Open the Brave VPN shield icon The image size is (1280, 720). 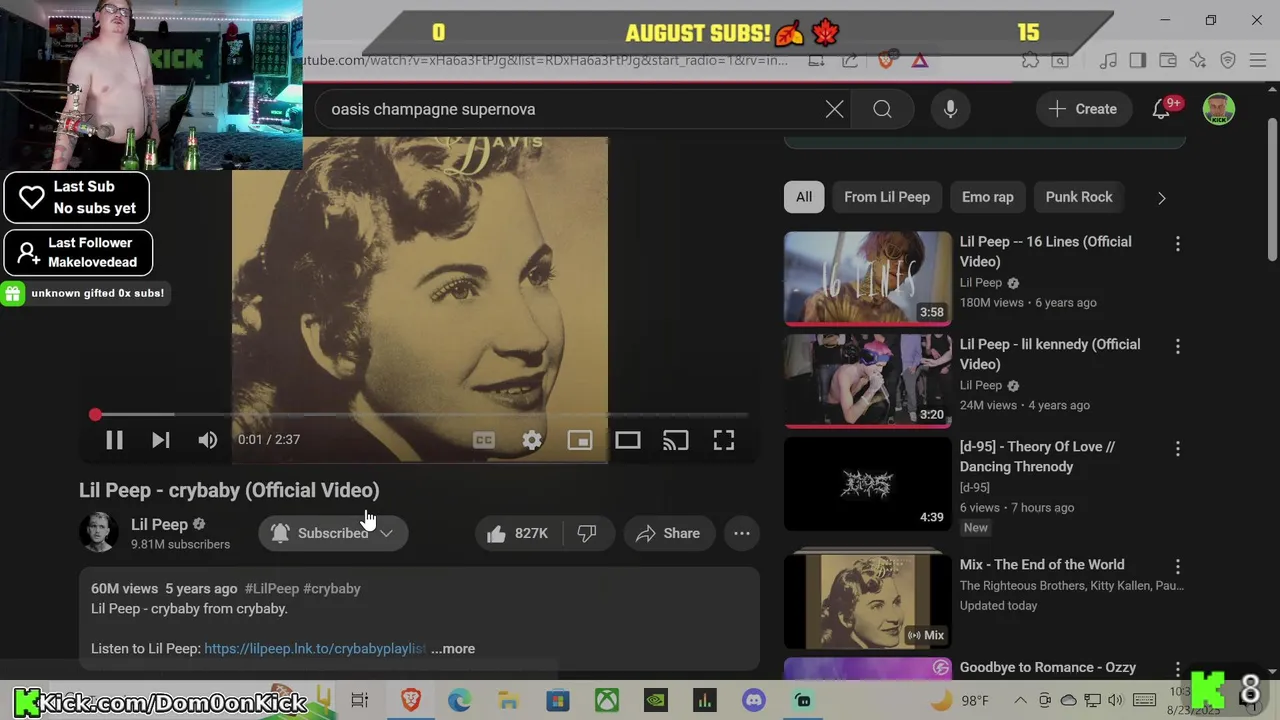point(1228,61)
